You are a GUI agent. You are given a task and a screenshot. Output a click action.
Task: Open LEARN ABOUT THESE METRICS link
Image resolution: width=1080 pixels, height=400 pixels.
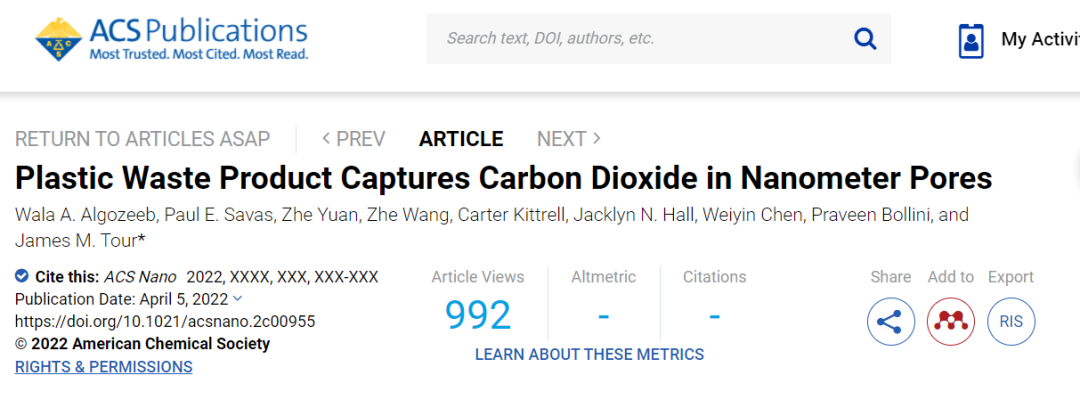pyautogui.click(x=589, y=354)
